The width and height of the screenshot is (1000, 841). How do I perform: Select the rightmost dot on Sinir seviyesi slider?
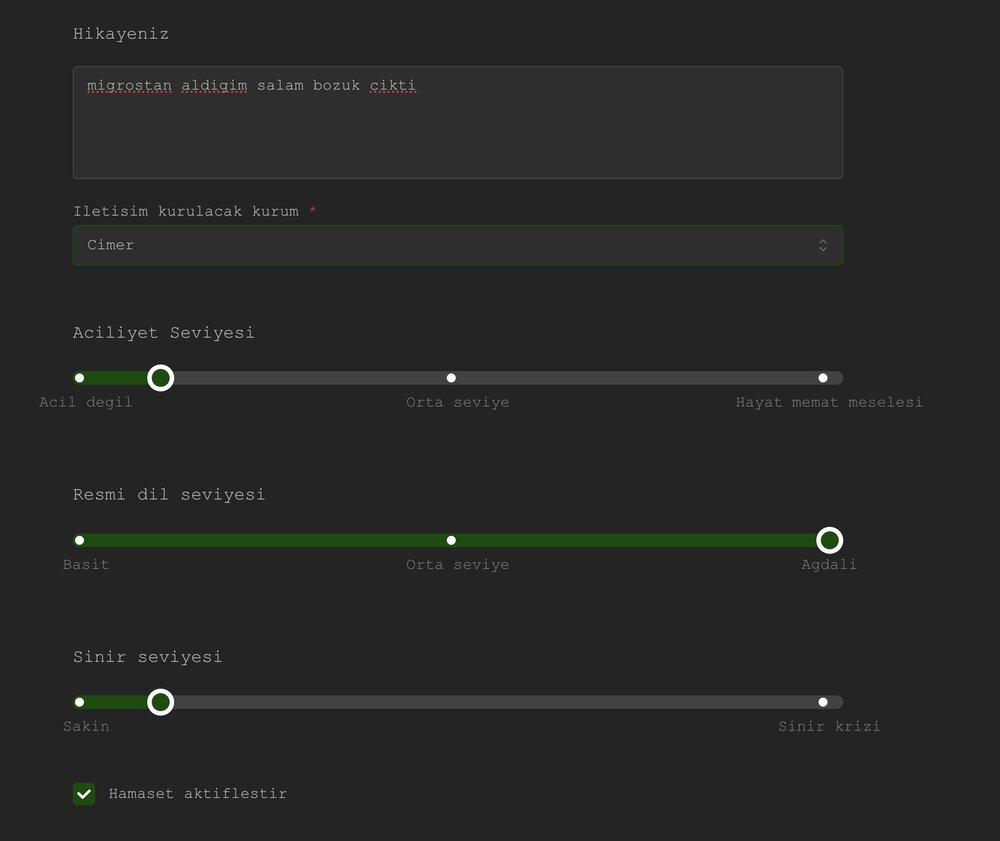[823, 702]
